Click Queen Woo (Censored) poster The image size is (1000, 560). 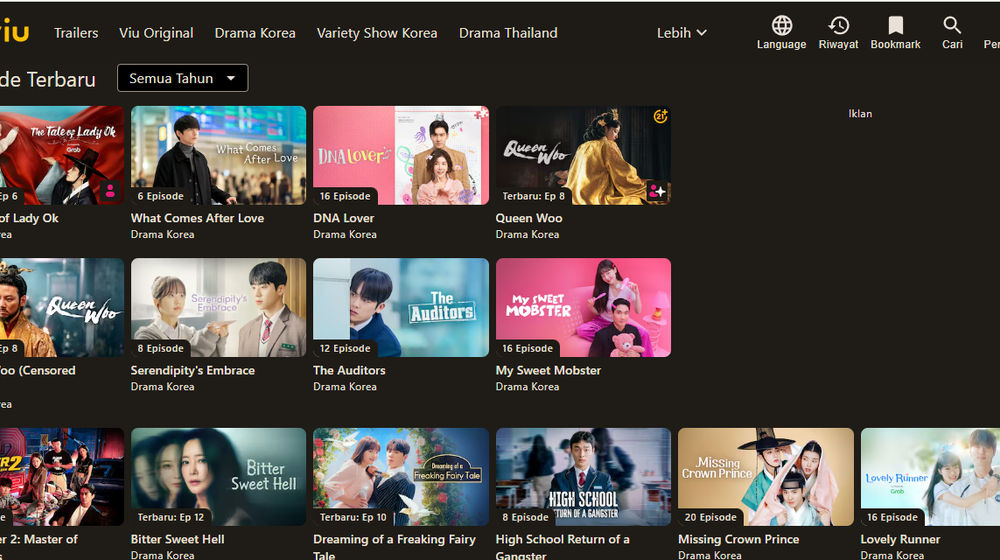(62, 307)
